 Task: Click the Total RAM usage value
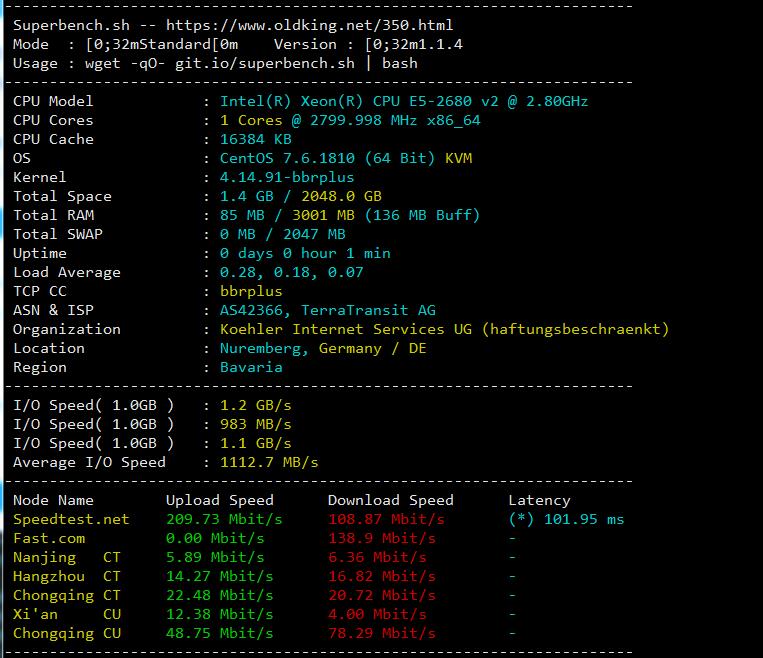pos(350,215)
